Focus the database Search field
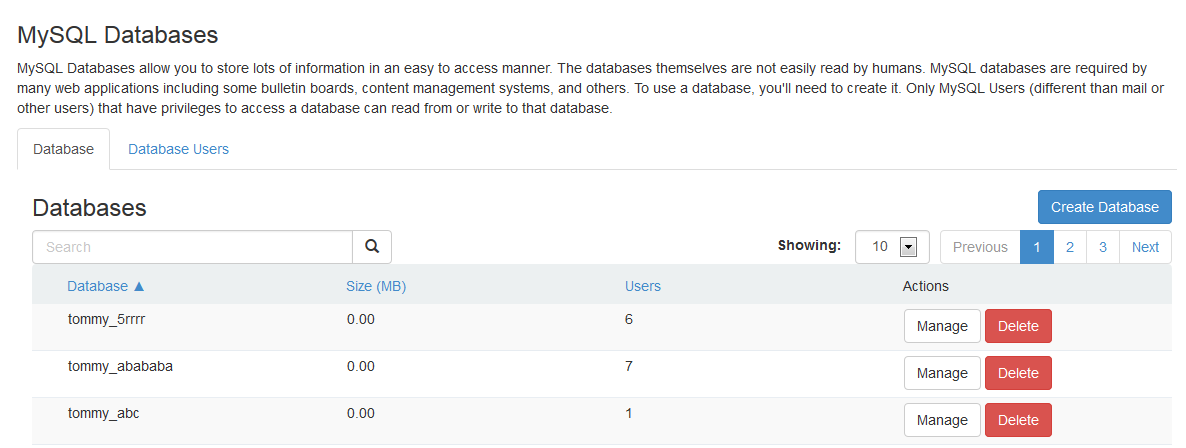 coord(192,247)
